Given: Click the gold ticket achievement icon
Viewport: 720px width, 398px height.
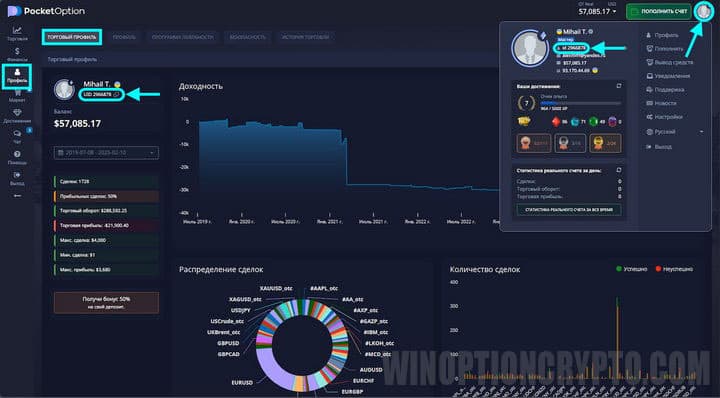Looking at the screenshot, I should (x=524, y=121).
